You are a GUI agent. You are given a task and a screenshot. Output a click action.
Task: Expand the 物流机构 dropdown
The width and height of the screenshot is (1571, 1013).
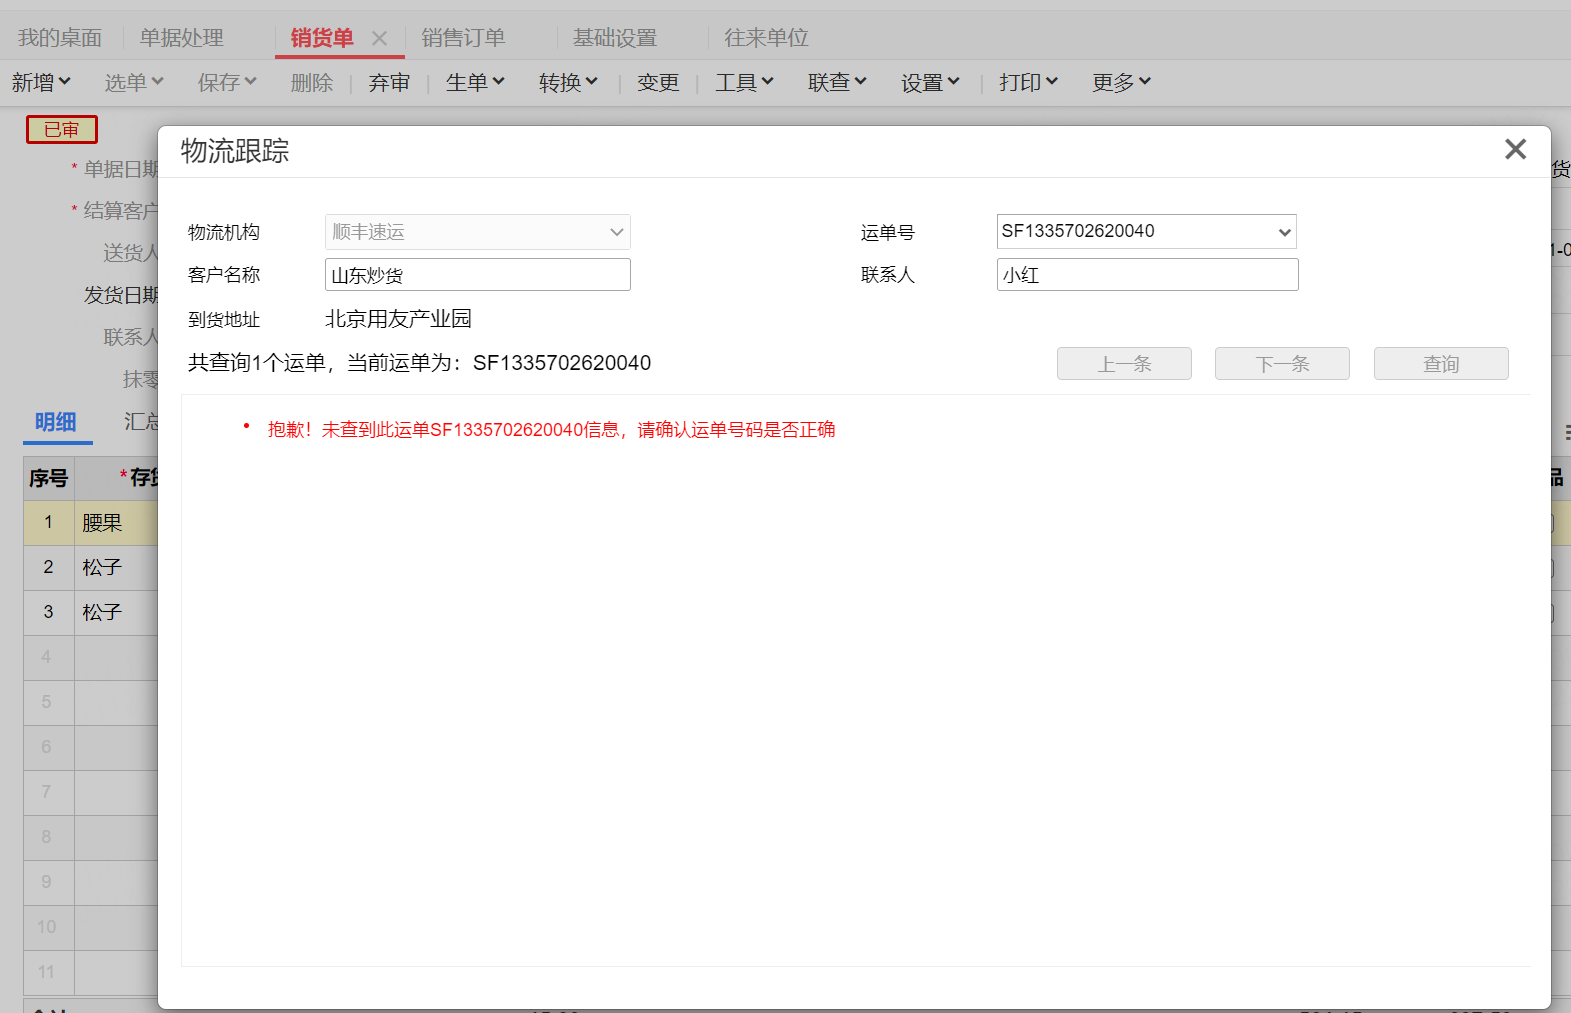tap(616, 232)
